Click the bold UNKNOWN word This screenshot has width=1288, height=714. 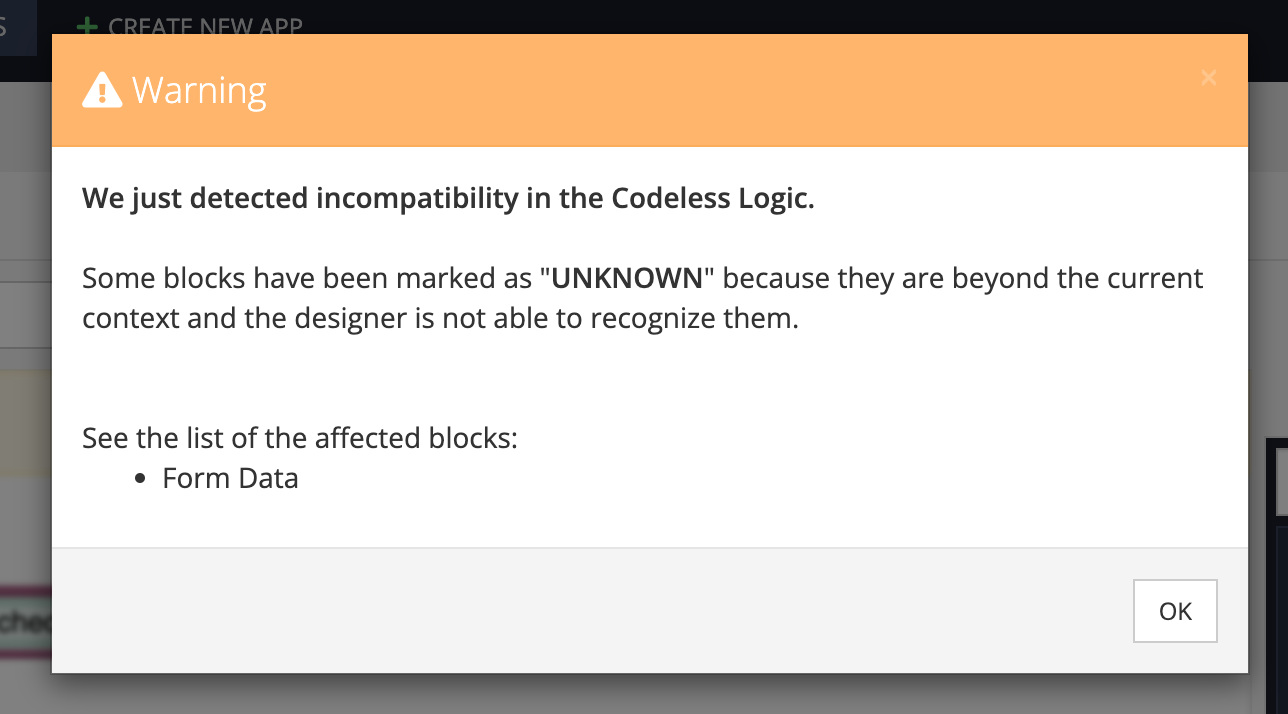click(628, 278)
